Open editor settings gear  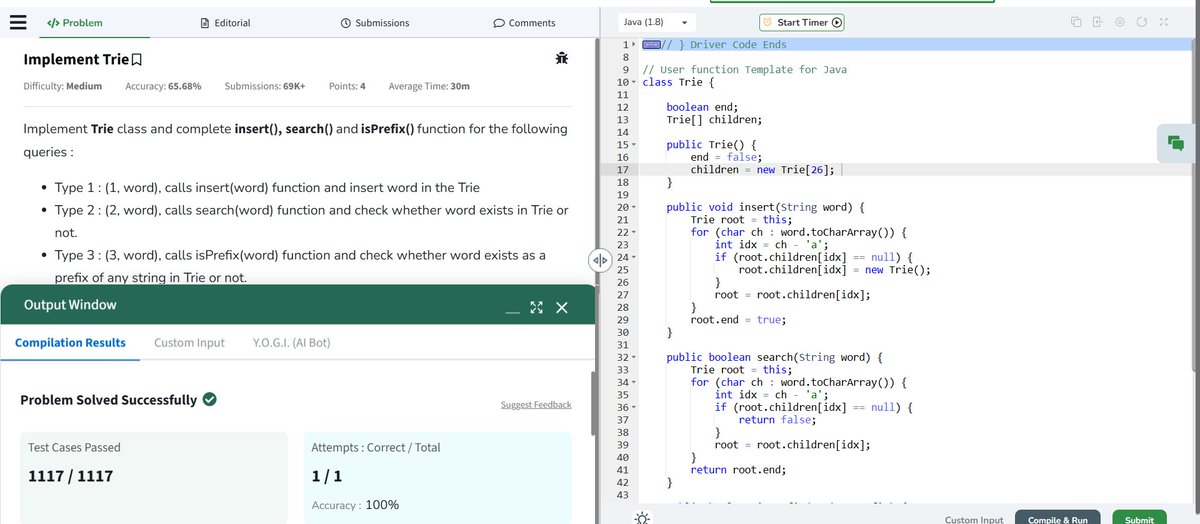pyautogui.click(x=1120, y=22)
